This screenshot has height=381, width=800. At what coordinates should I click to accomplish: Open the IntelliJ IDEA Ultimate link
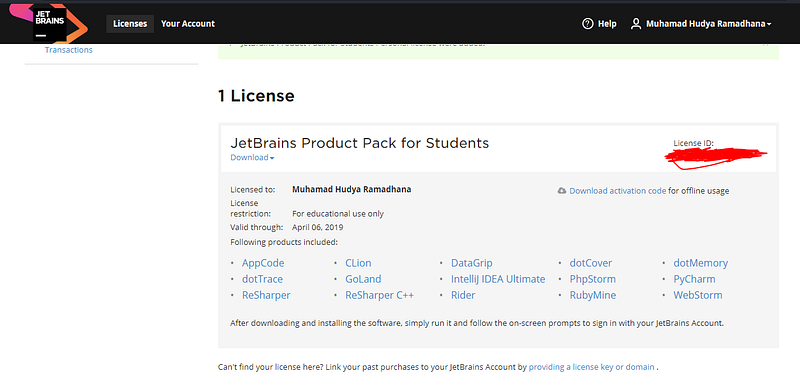point(498,280)
